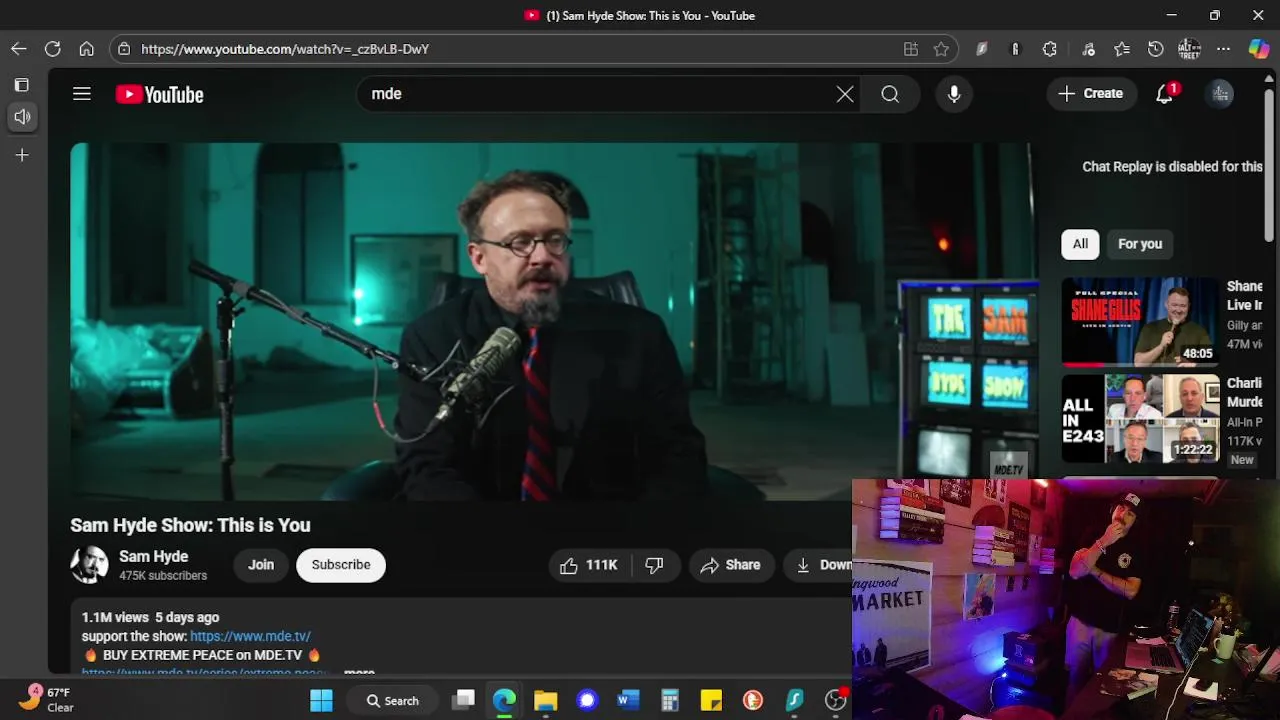Open YouTube notifications bell

point(1165,94)
